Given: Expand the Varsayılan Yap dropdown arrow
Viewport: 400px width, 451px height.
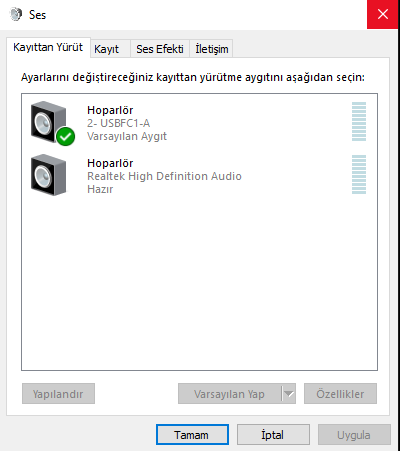Looking at the screenshot, I should (289, 394).
